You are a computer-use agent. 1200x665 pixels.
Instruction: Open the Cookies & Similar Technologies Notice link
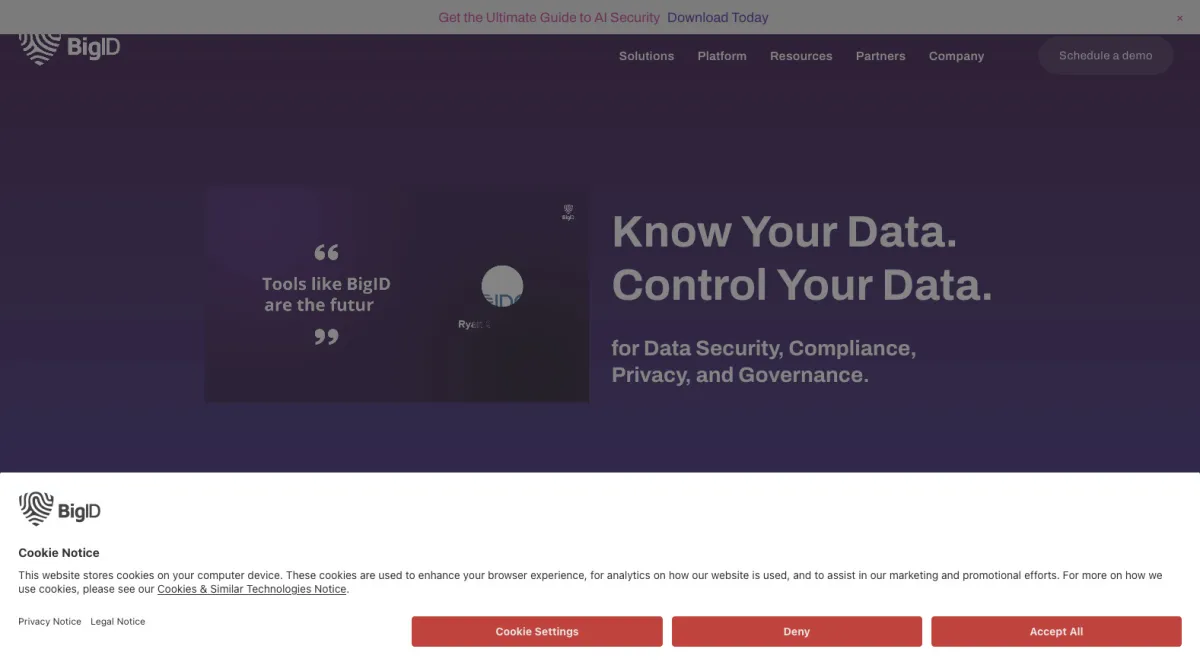tap(252, 589)
